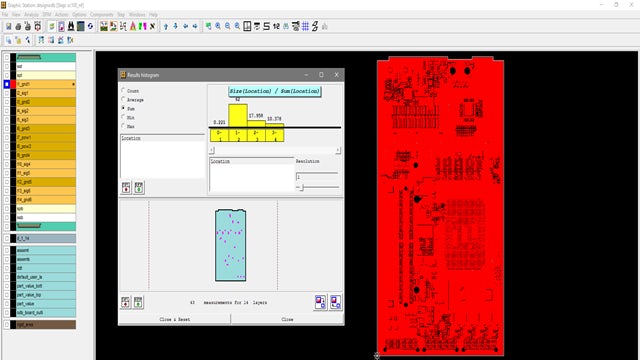Click the binoculars search icon

[x=71, y=27]
